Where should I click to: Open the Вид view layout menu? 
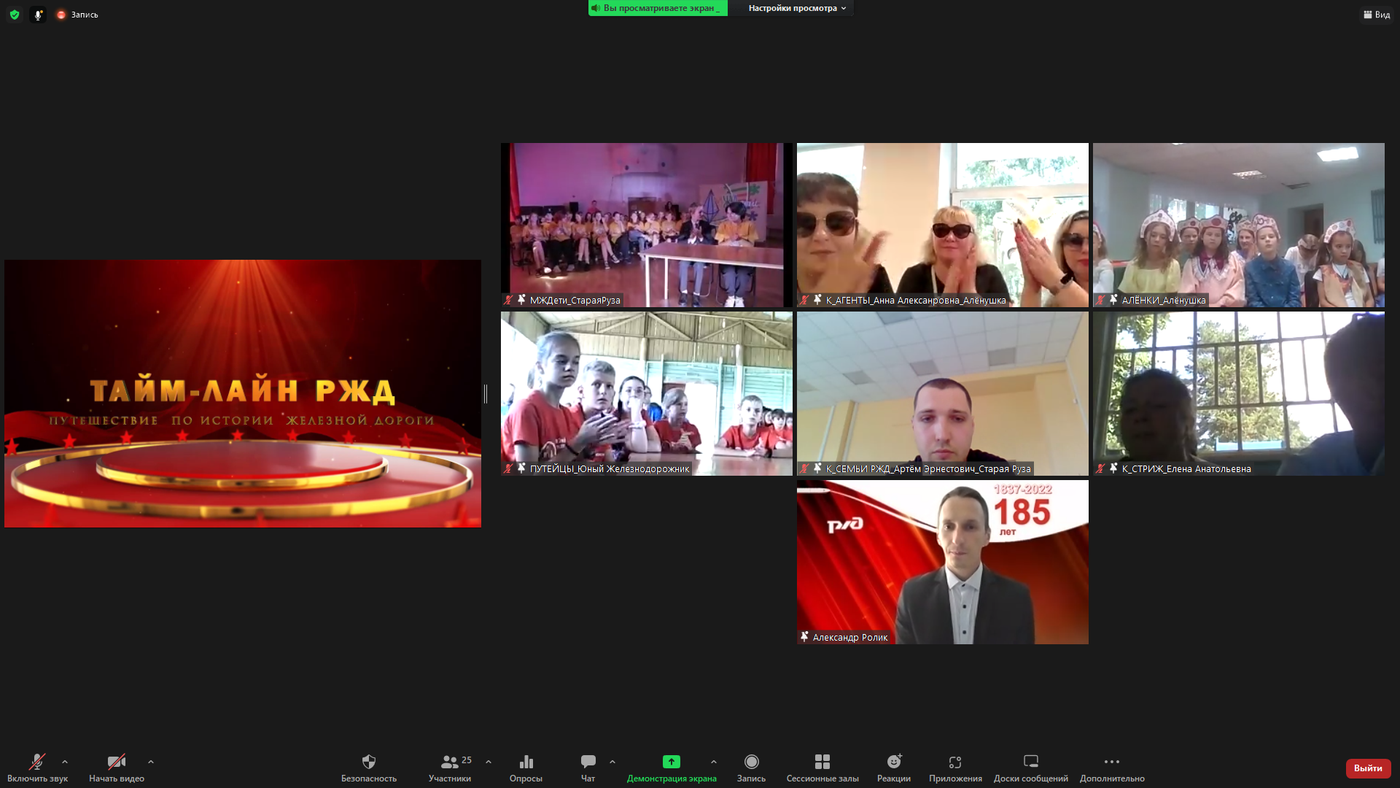click(x=1374, y=15)
